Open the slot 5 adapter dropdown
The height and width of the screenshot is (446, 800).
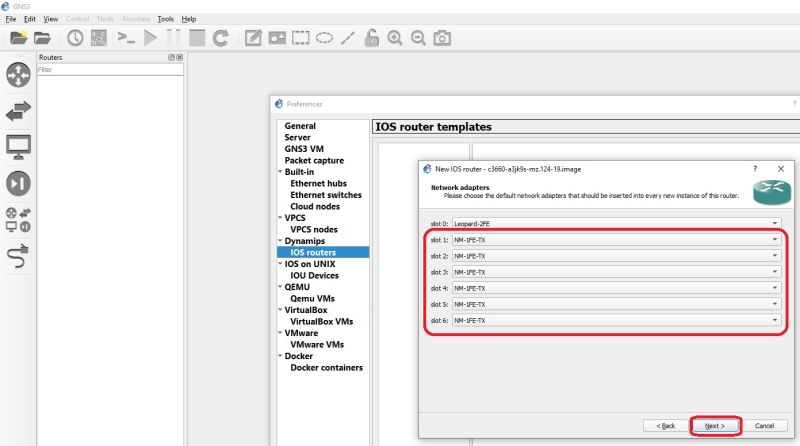[x=616, y=304]
